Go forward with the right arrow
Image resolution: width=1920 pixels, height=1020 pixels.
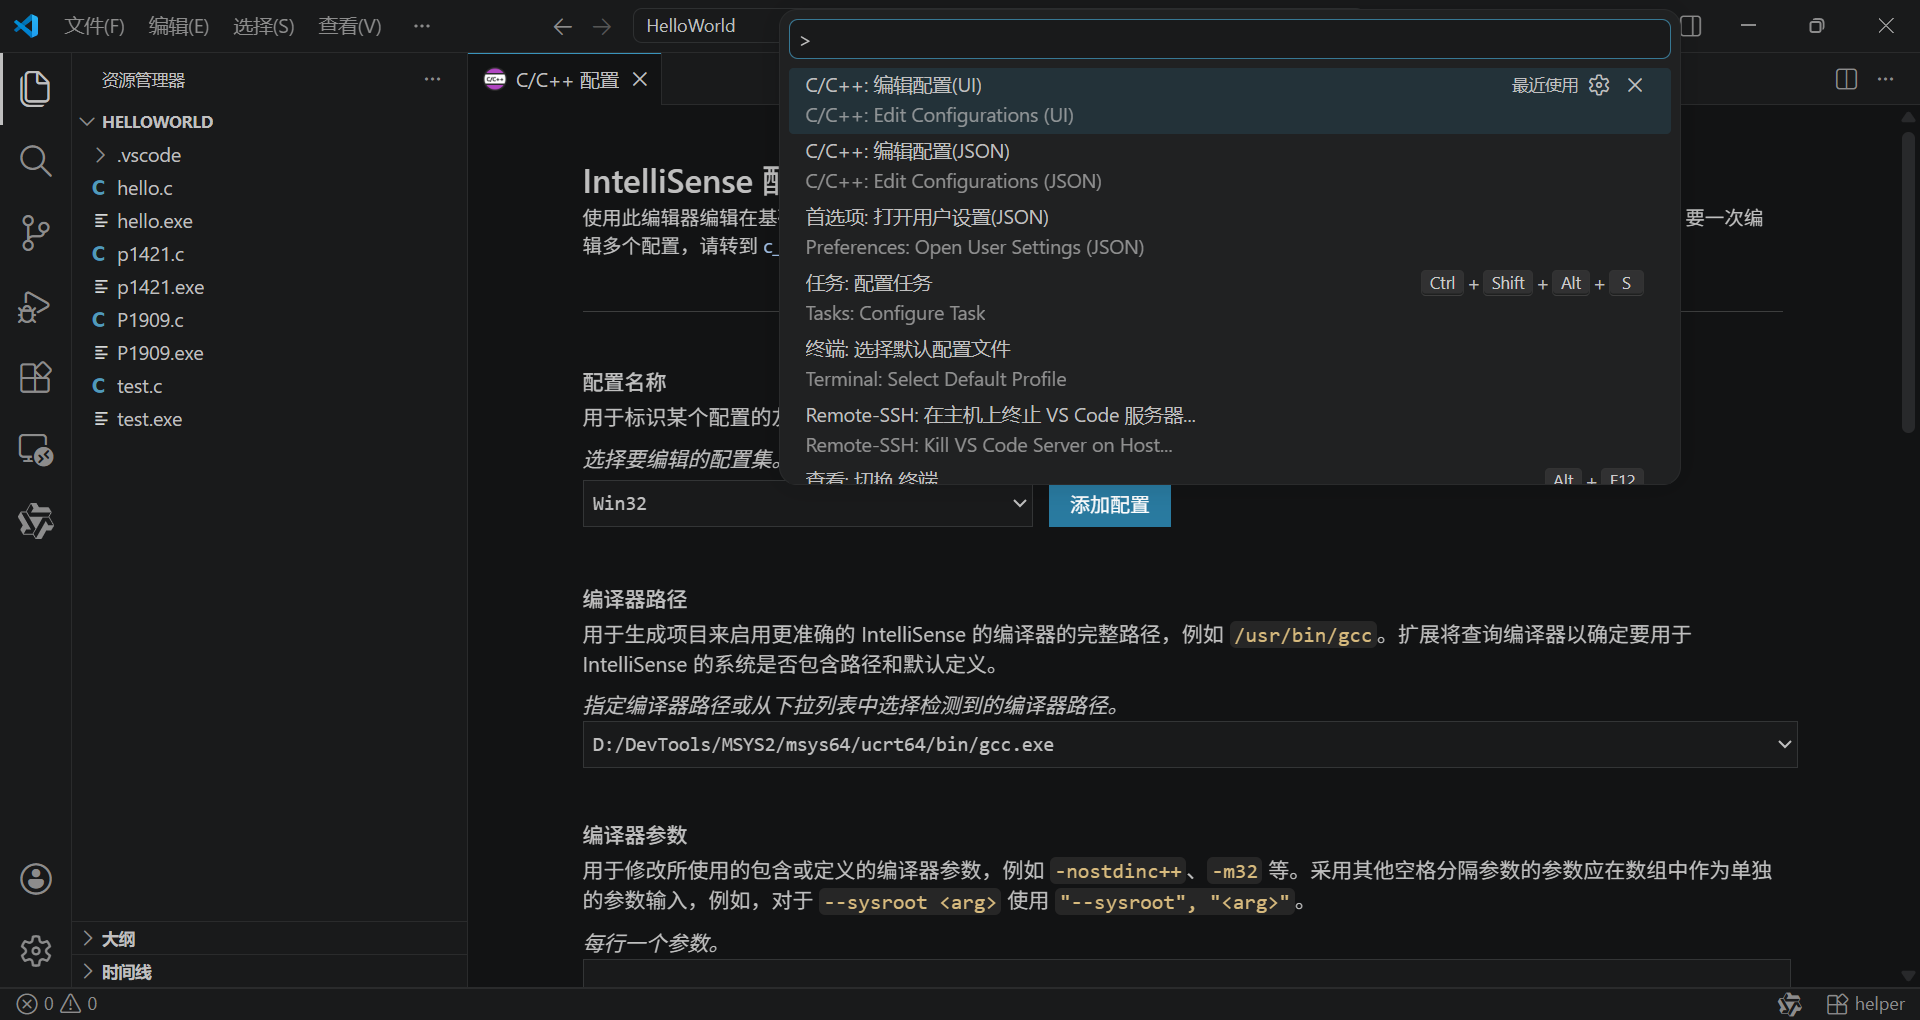click(601, 26)
